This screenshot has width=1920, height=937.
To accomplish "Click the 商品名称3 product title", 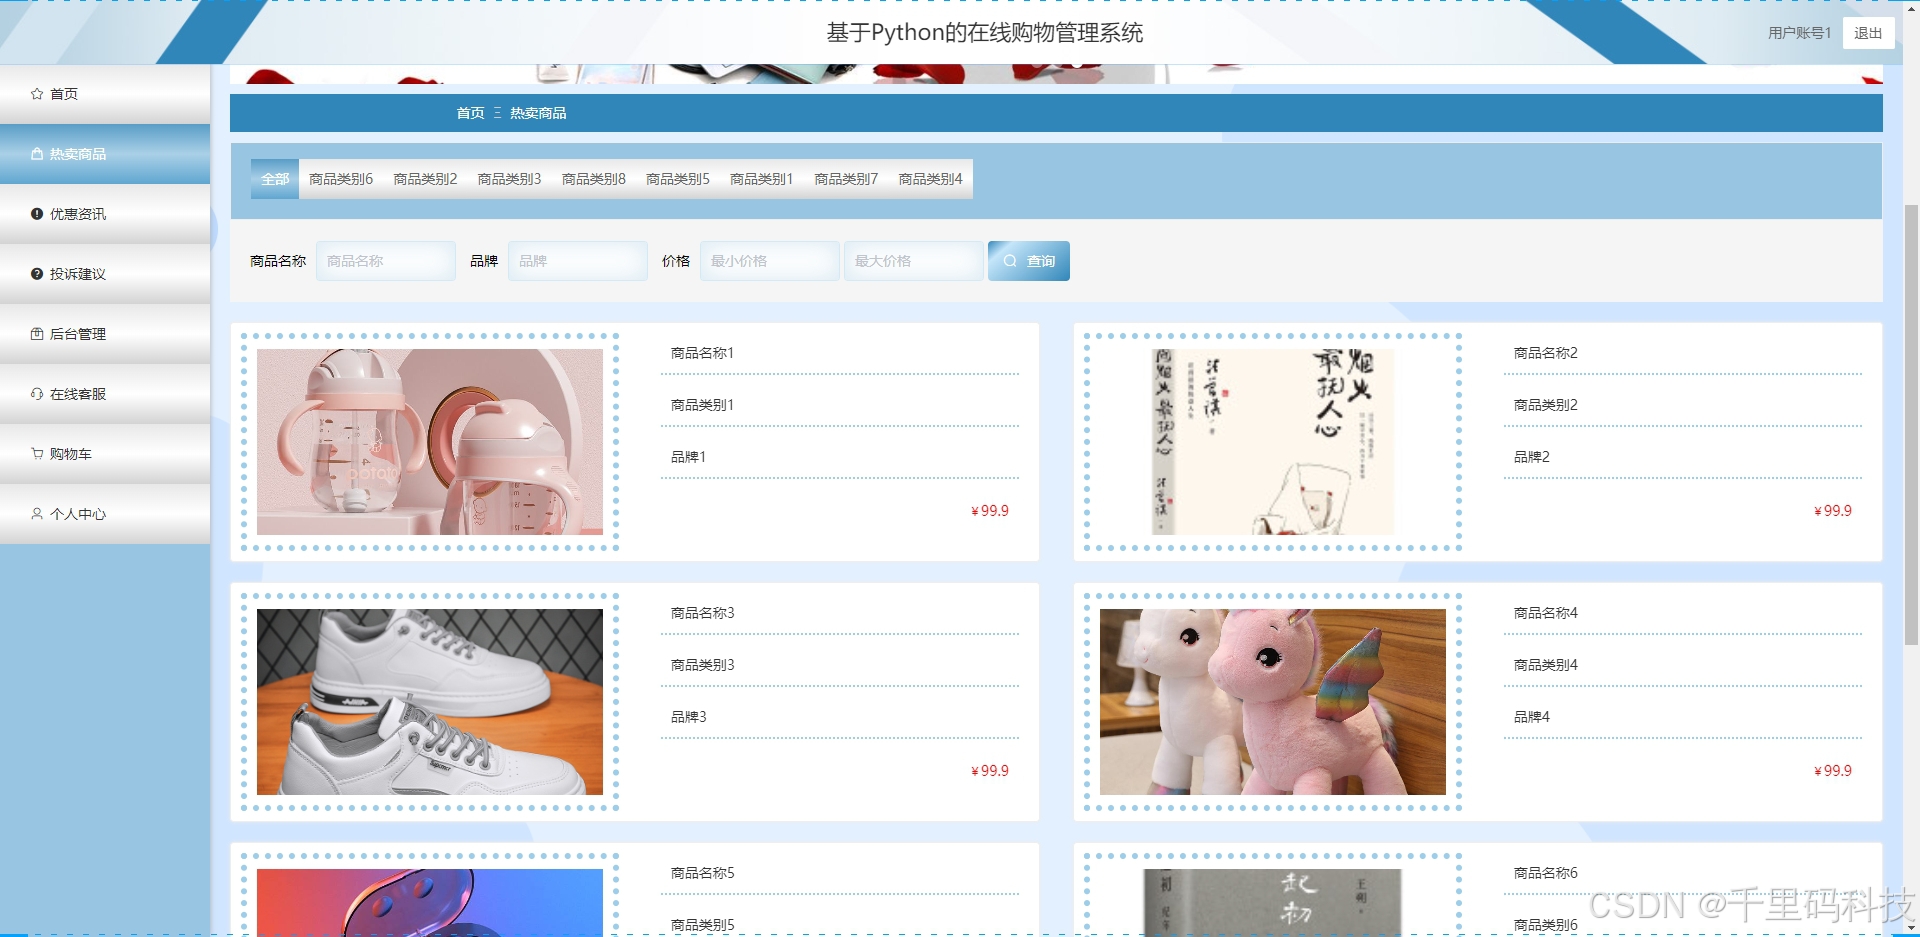I will click(702, 613).
